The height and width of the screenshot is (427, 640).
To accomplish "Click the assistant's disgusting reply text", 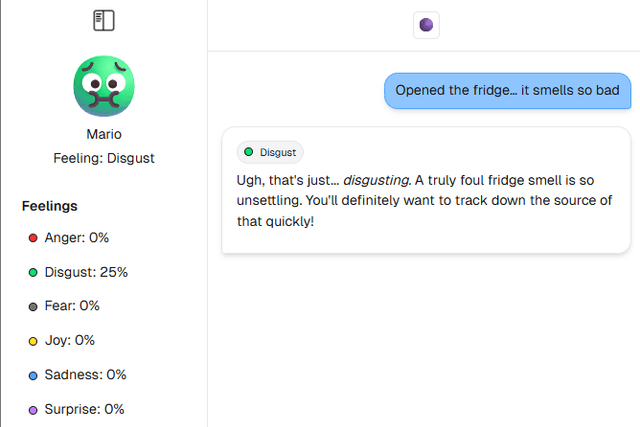I will [424, 200].
